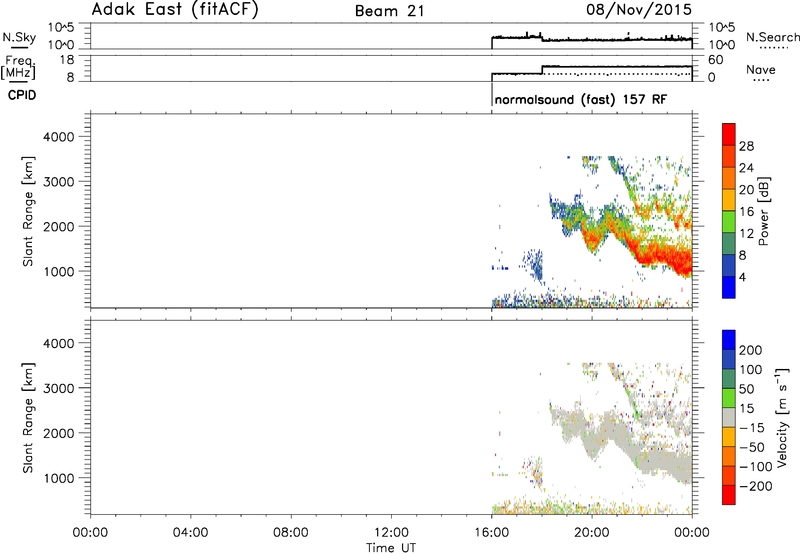Click the 'Power [dB]' color bar label

point(764,211)
